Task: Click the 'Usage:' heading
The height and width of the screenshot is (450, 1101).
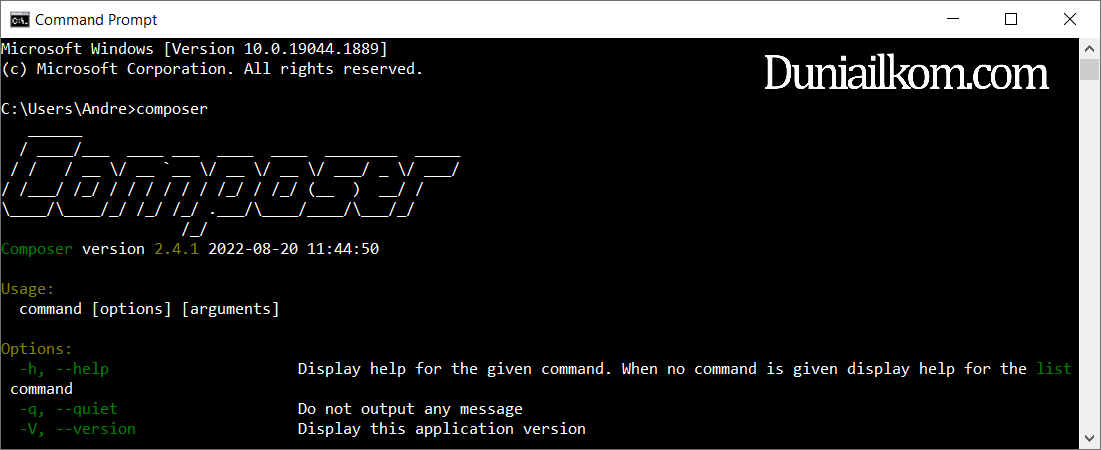Action: [x=28, y=289]
